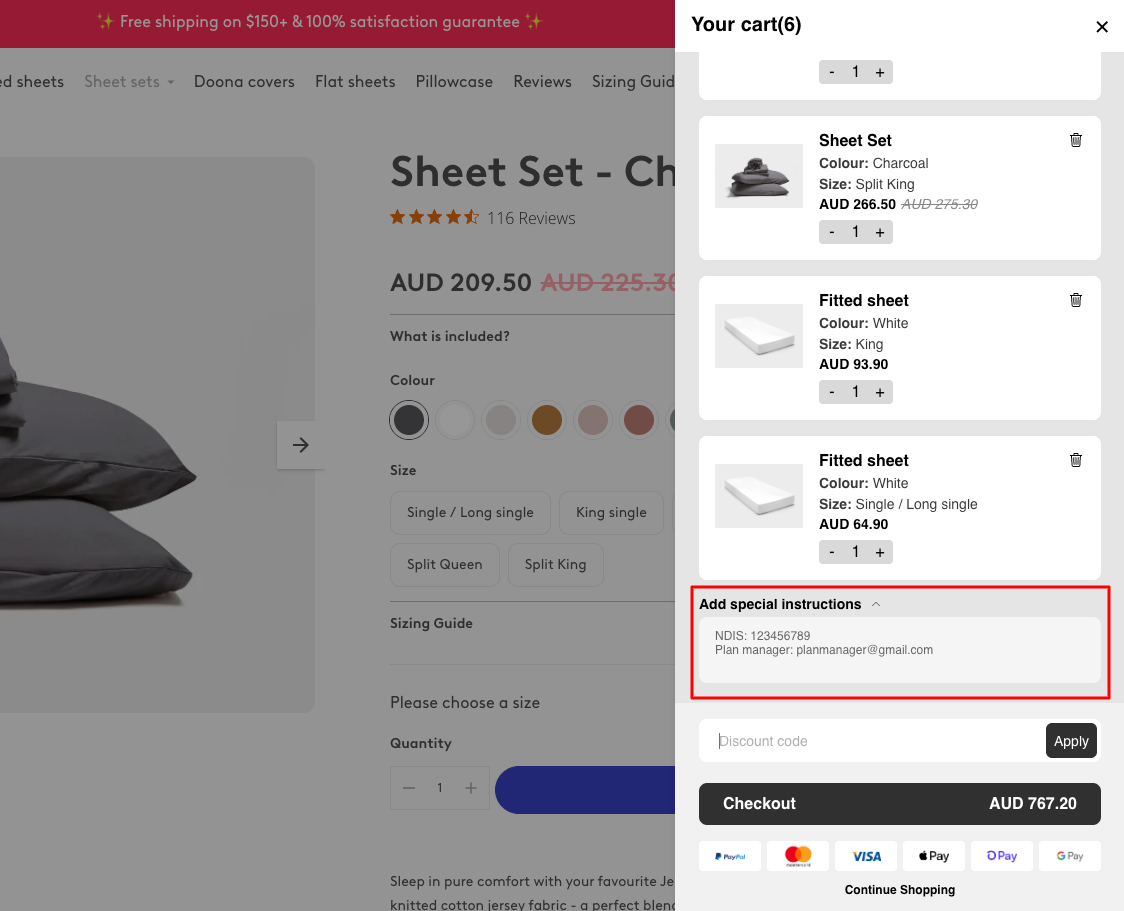Screen dimensions: 1124x911
Task: Expand the Sizing Guide section
Action: [x=430, y=623]
